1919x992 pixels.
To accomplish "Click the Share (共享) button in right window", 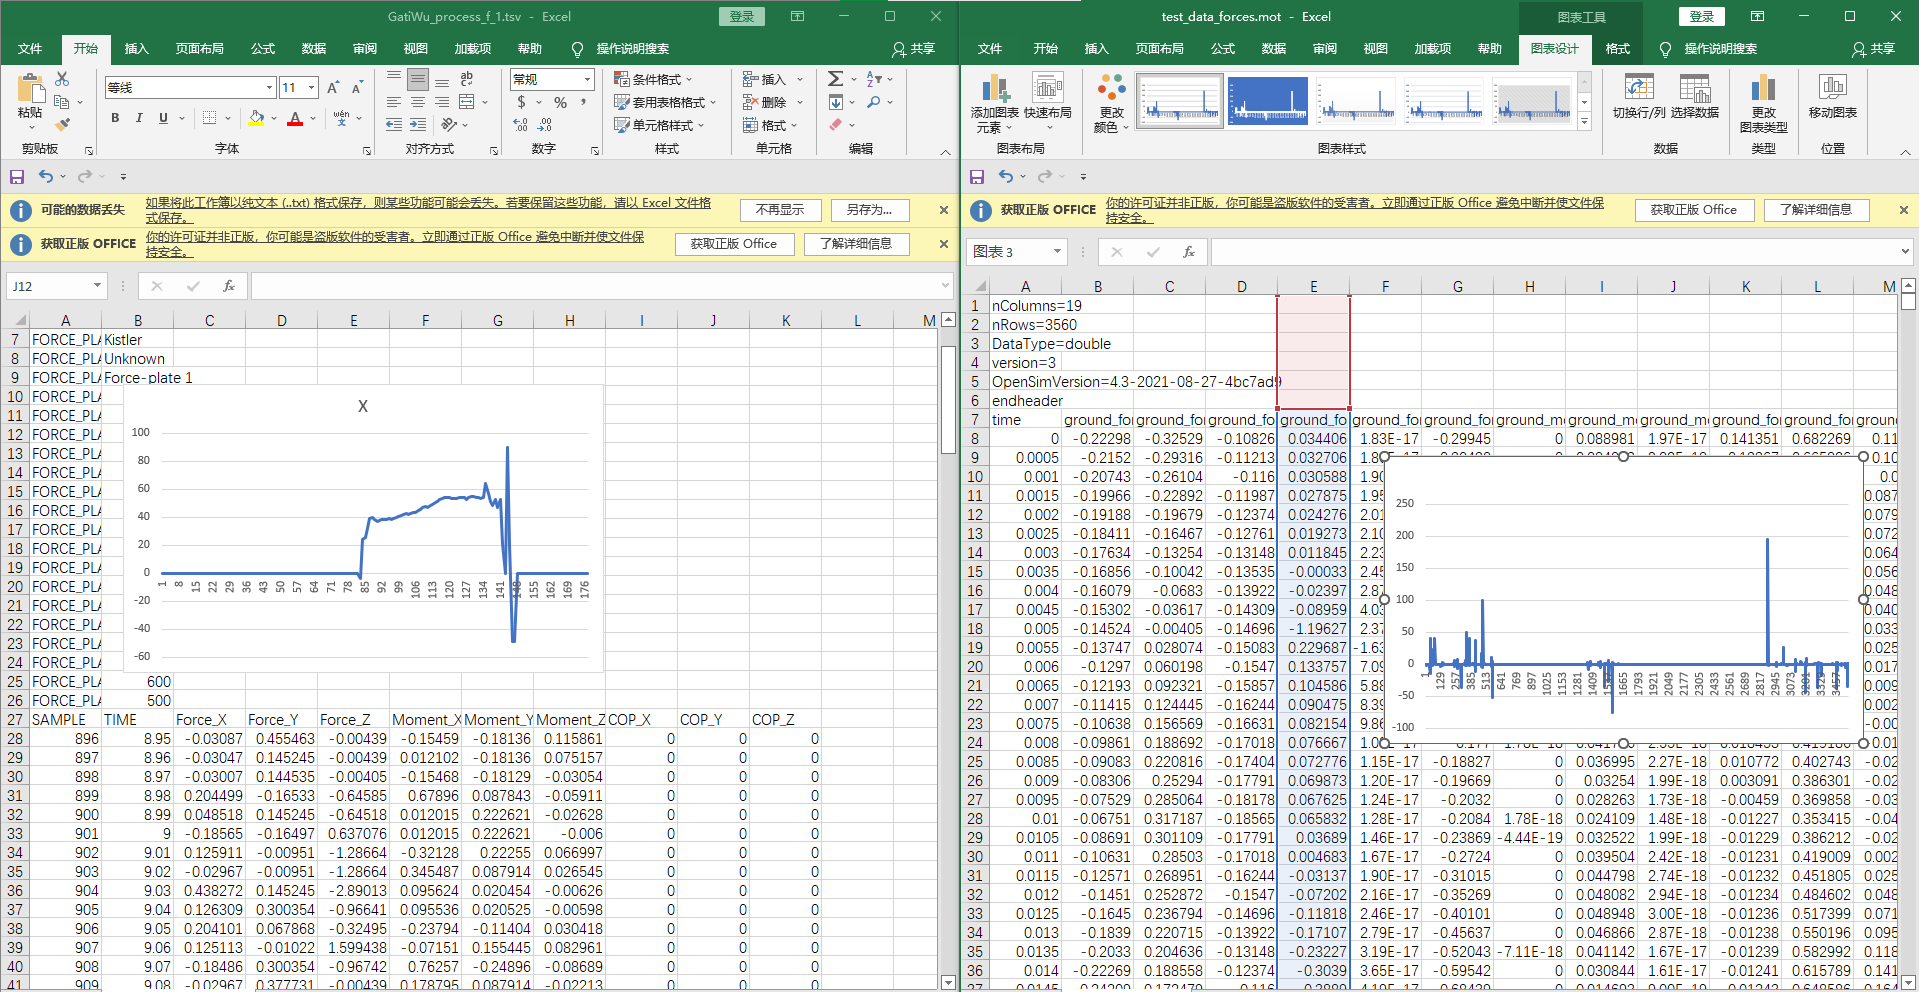I will 1873,49.
